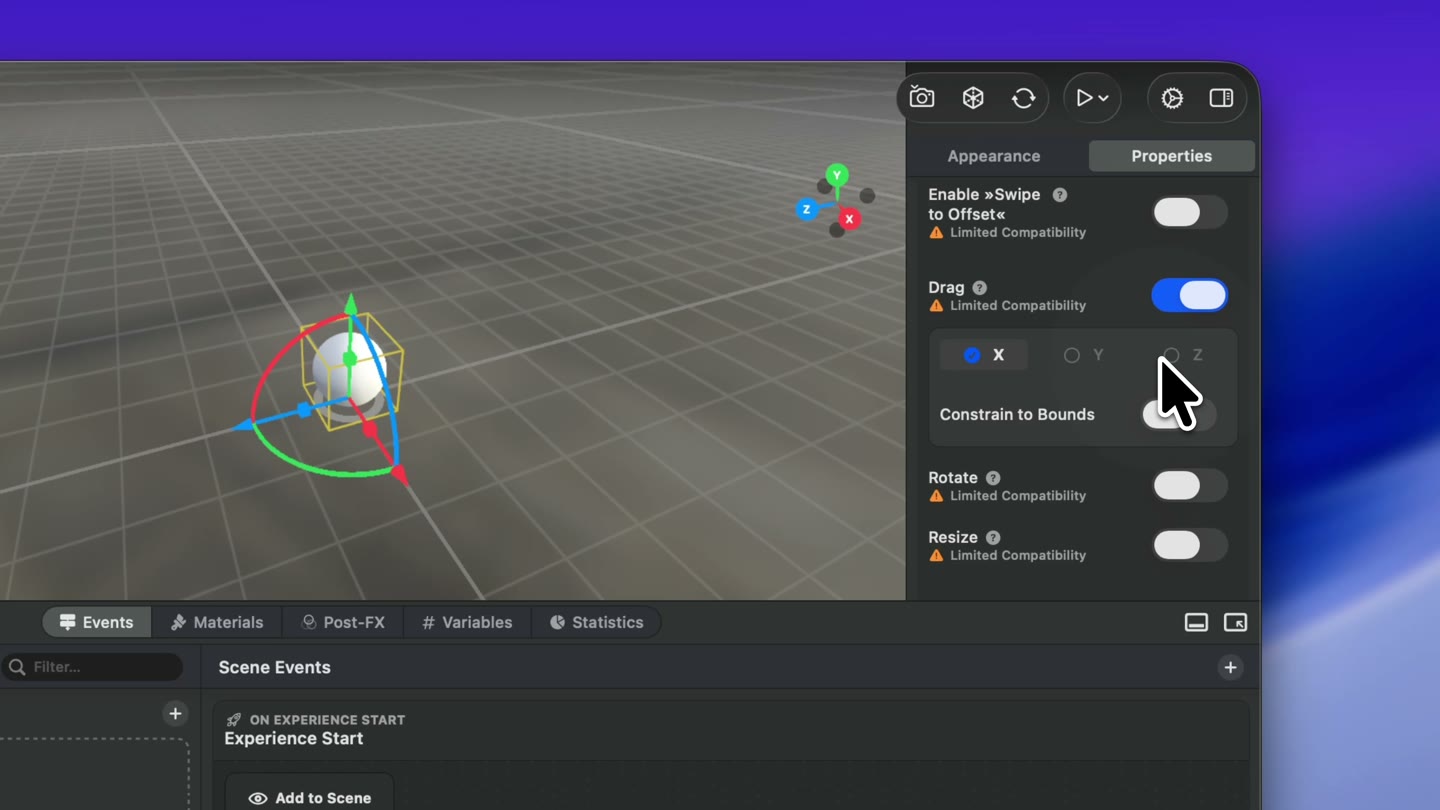Click the Resize Limited Compatibility warning icon

(x=936, y=556)
